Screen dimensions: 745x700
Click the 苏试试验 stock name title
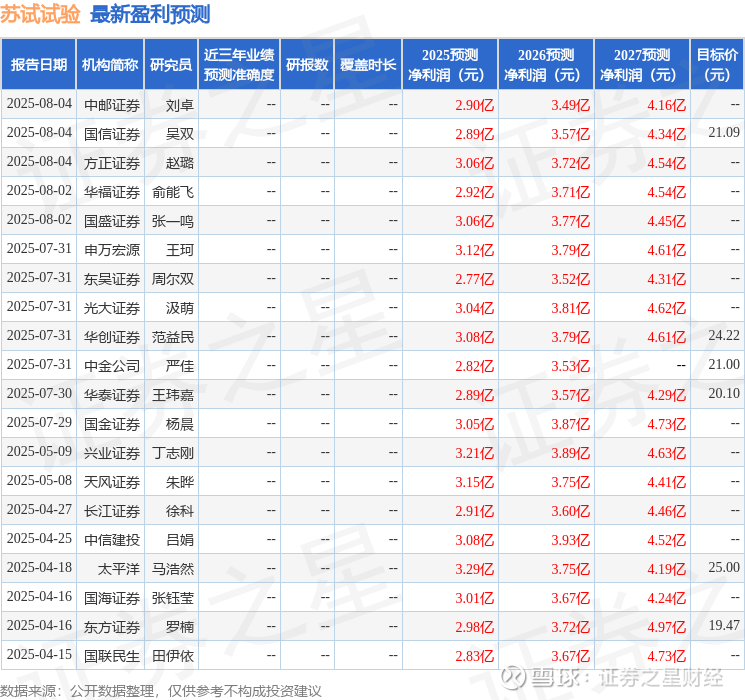pos(40,14)
